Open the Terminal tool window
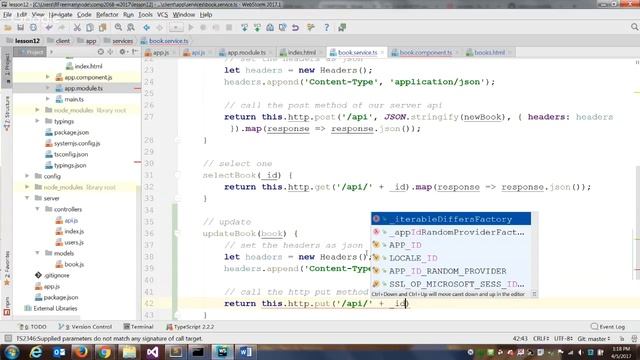Image resolution: width=640 pixels, height=360 pixels. [x=138, y=327]
